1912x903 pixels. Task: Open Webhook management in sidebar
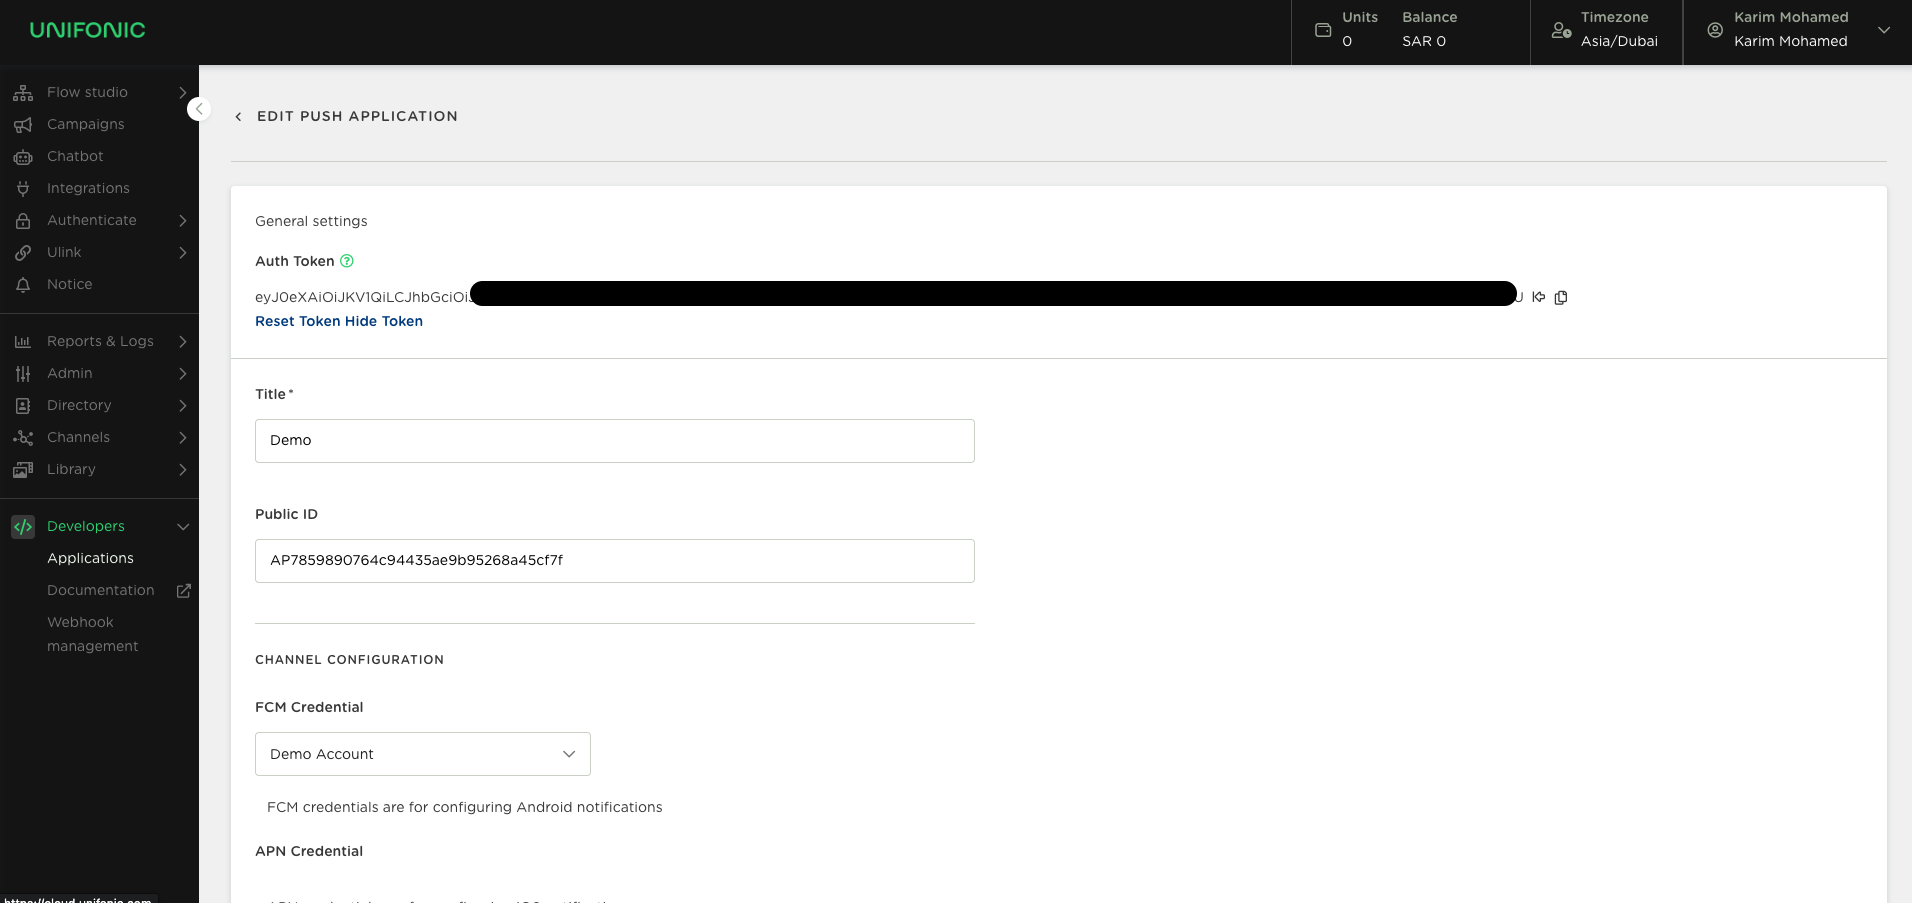92,634
